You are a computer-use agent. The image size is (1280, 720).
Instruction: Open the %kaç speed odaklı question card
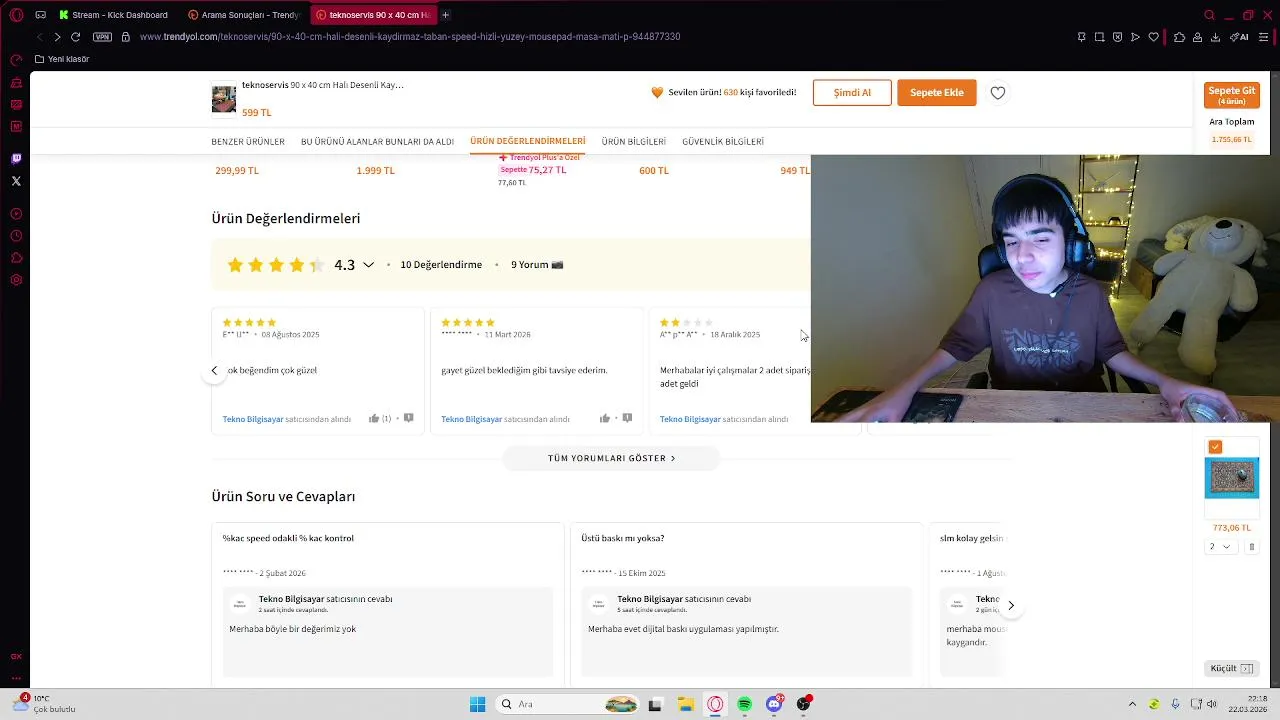387,604
